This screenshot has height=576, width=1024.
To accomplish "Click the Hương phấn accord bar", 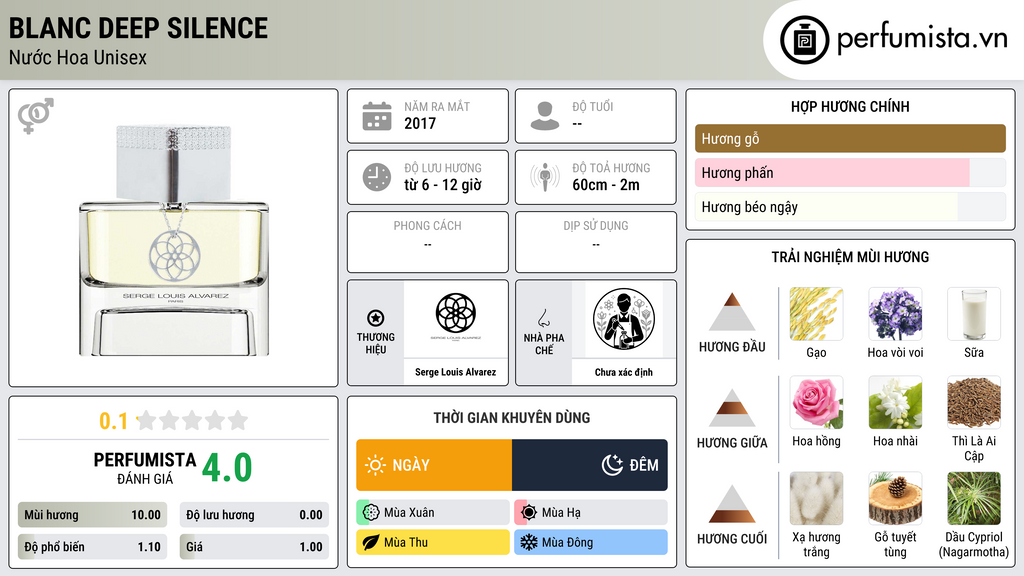I will pyautogui.click(x=850, y=172).
